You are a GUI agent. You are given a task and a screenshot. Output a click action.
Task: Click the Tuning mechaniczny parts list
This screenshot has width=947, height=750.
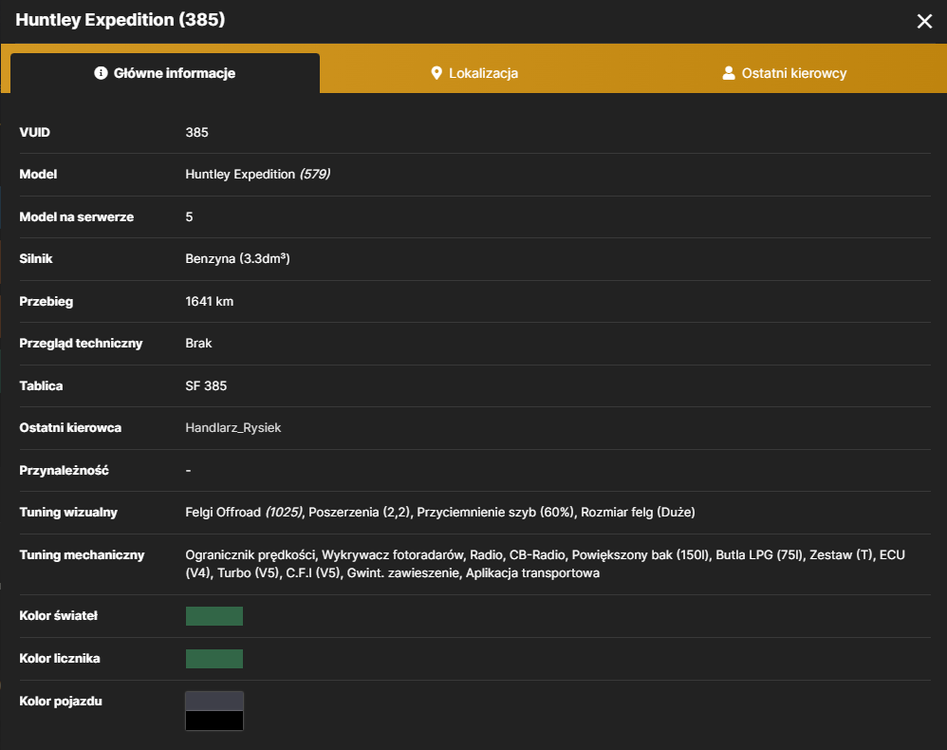(x=545, y=563)
